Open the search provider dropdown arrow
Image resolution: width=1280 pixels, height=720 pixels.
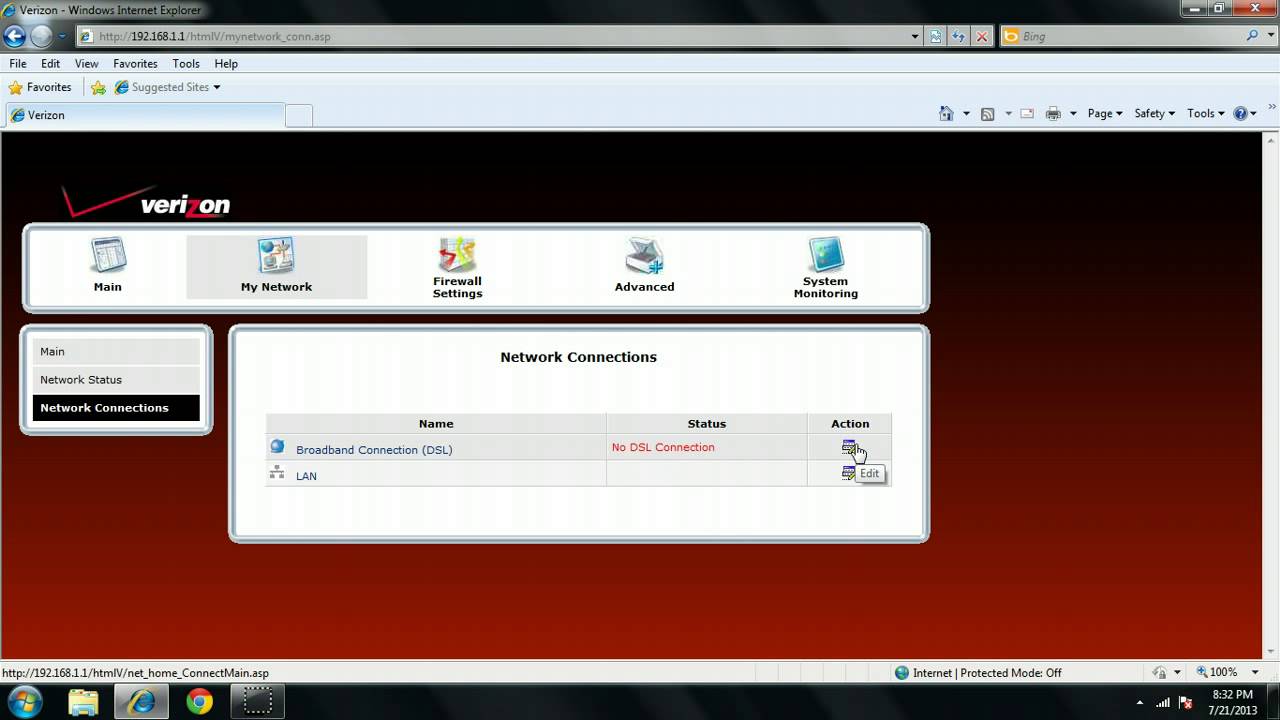pos(1271,36)
